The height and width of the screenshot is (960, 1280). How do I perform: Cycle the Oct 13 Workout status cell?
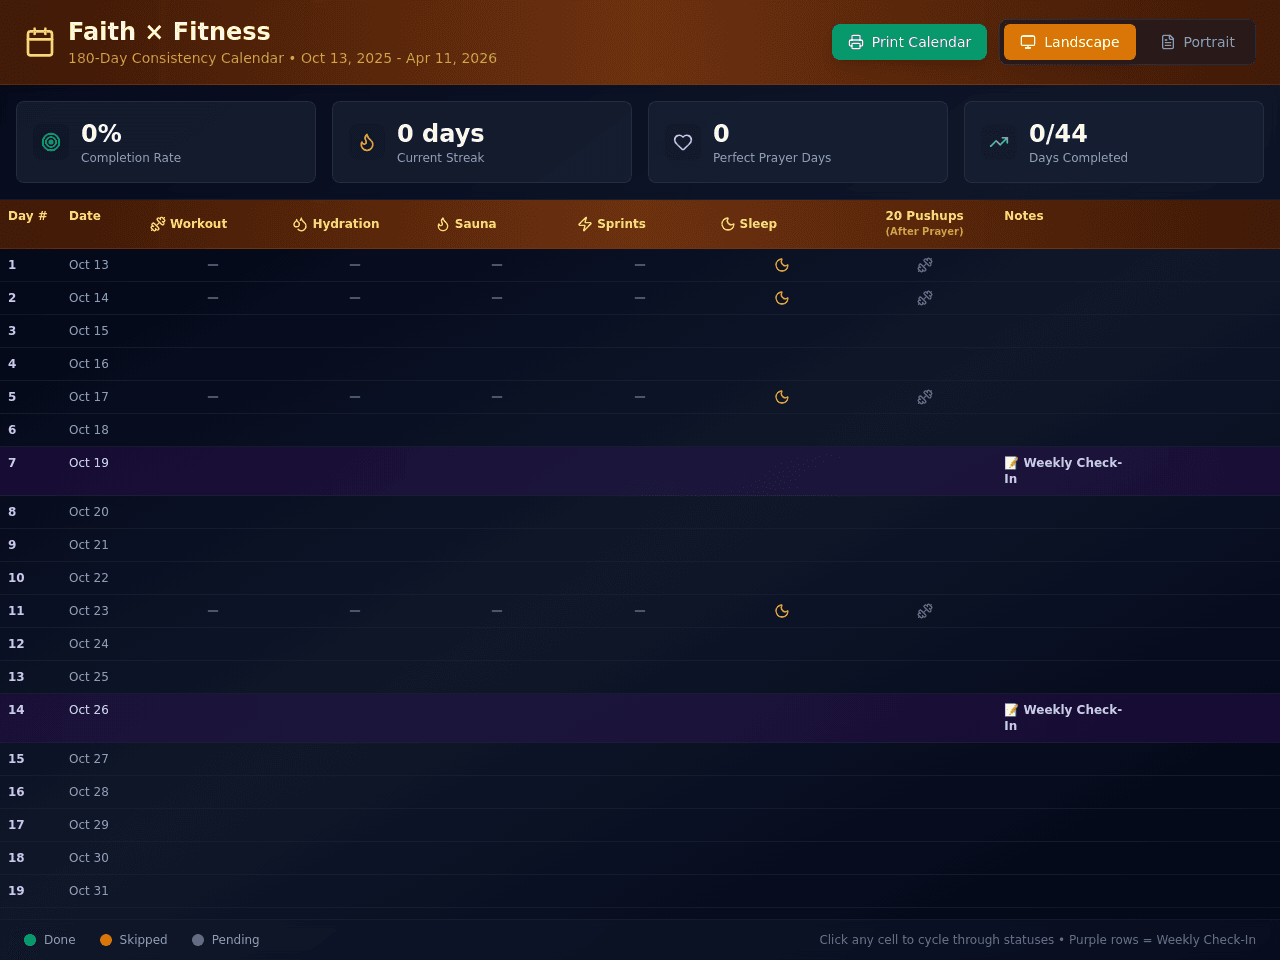(x=213, y=265)
